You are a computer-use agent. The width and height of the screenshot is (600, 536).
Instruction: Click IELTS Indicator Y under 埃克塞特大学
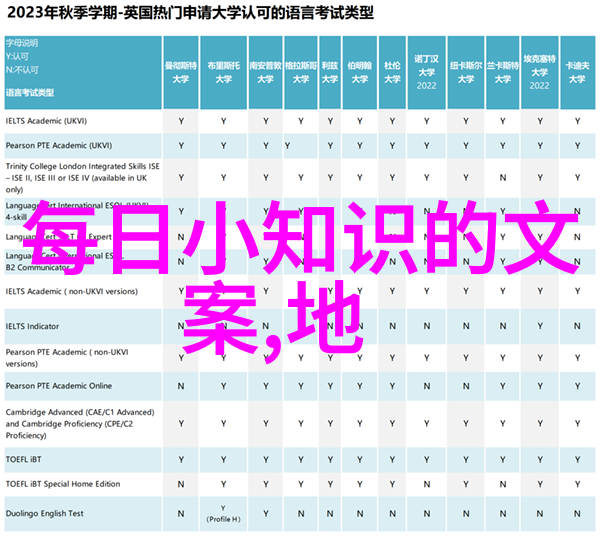pyautogui.click(x=540, y=326)
